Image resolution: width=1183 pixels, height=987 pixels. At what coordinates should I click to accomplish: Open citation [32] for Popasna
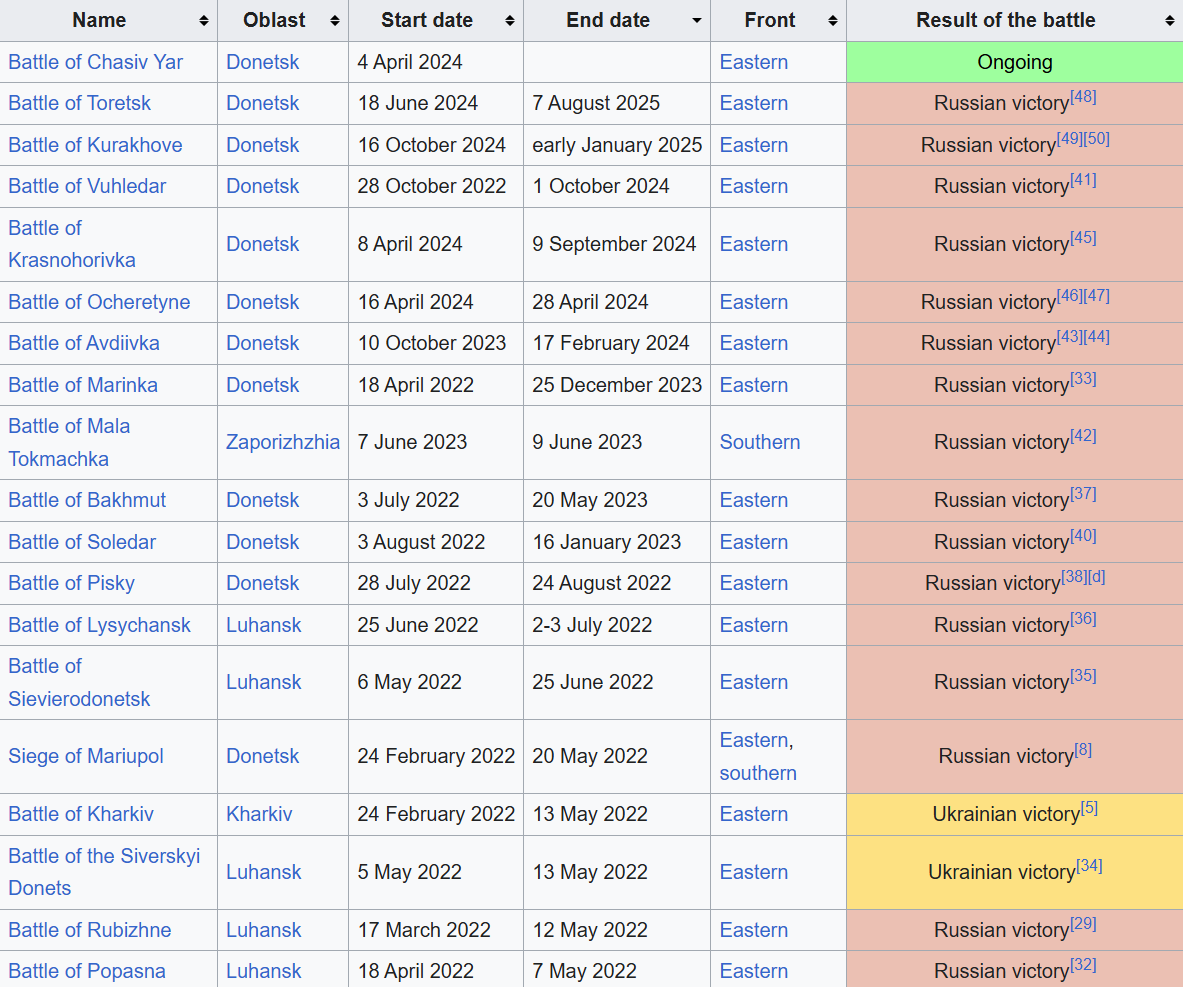pyautogui.click(x=1083, y=964)
